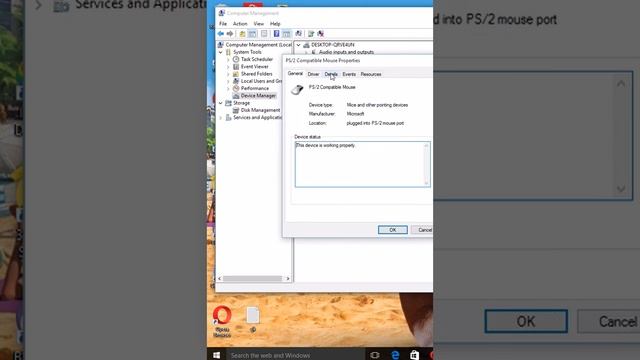The width and height of the screenshot is (640, 360).
Task: Select the Storage tree label
Action: pos(241,103)
